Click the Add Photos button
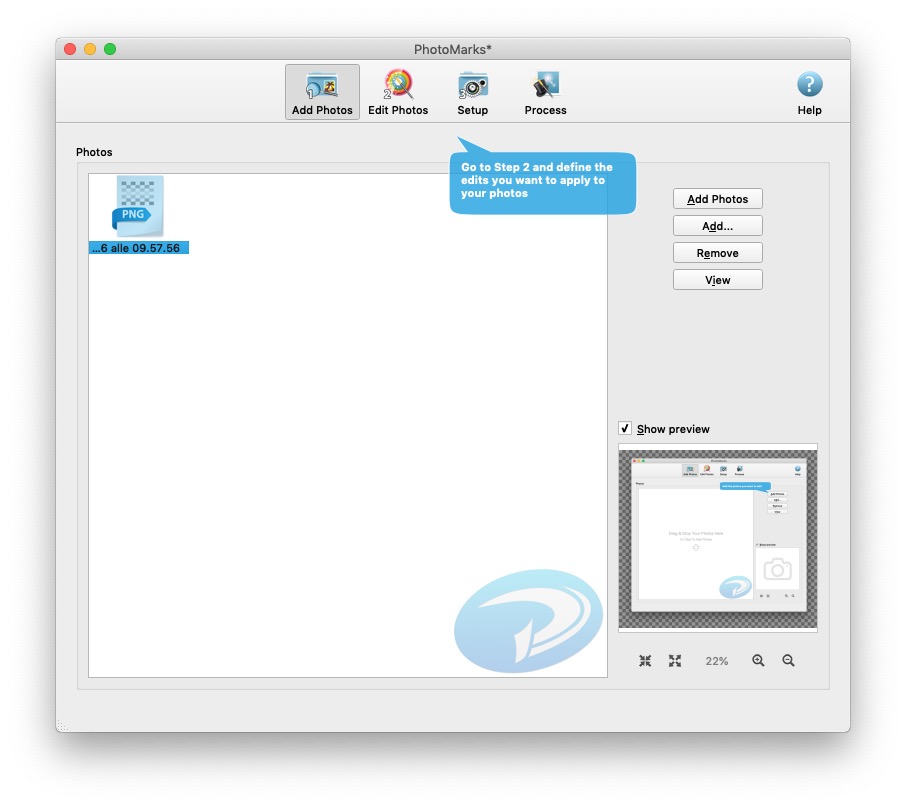906x806 pixels. point(717,198)
